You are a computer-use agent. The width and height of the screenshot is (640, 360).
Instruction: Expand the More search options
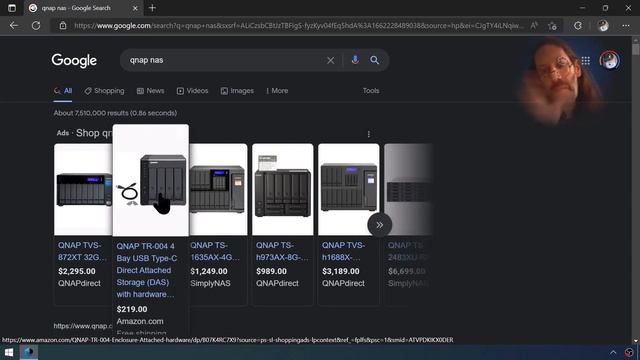277,91
